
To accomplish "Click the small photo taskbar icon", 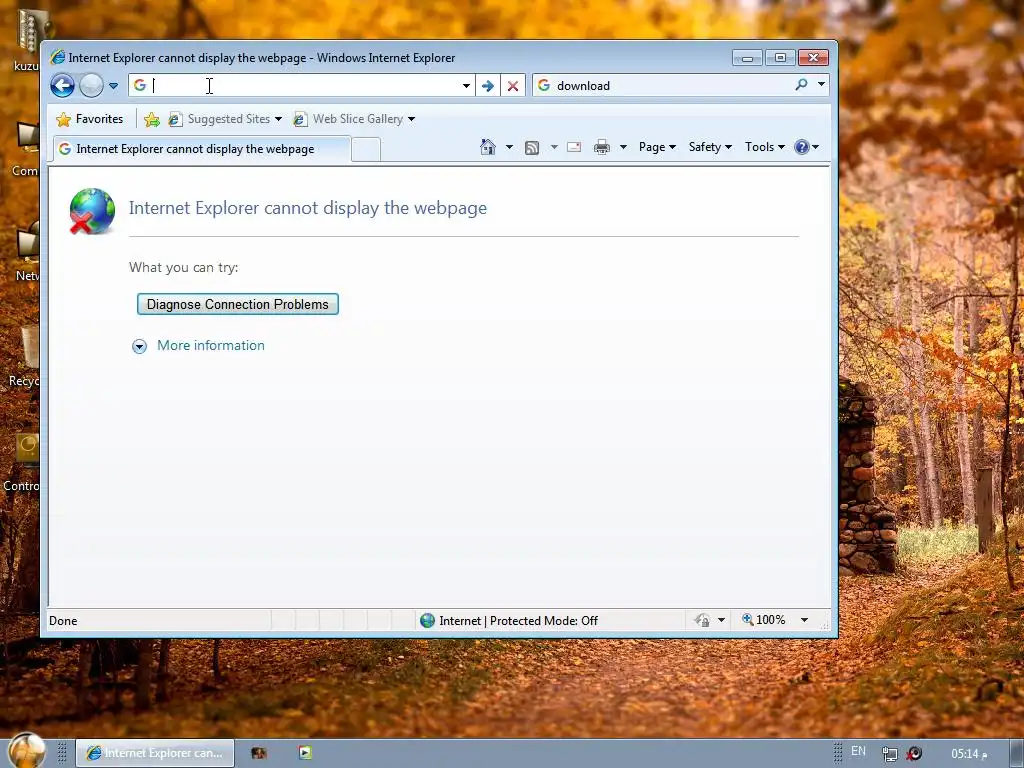I will (259, 753).
